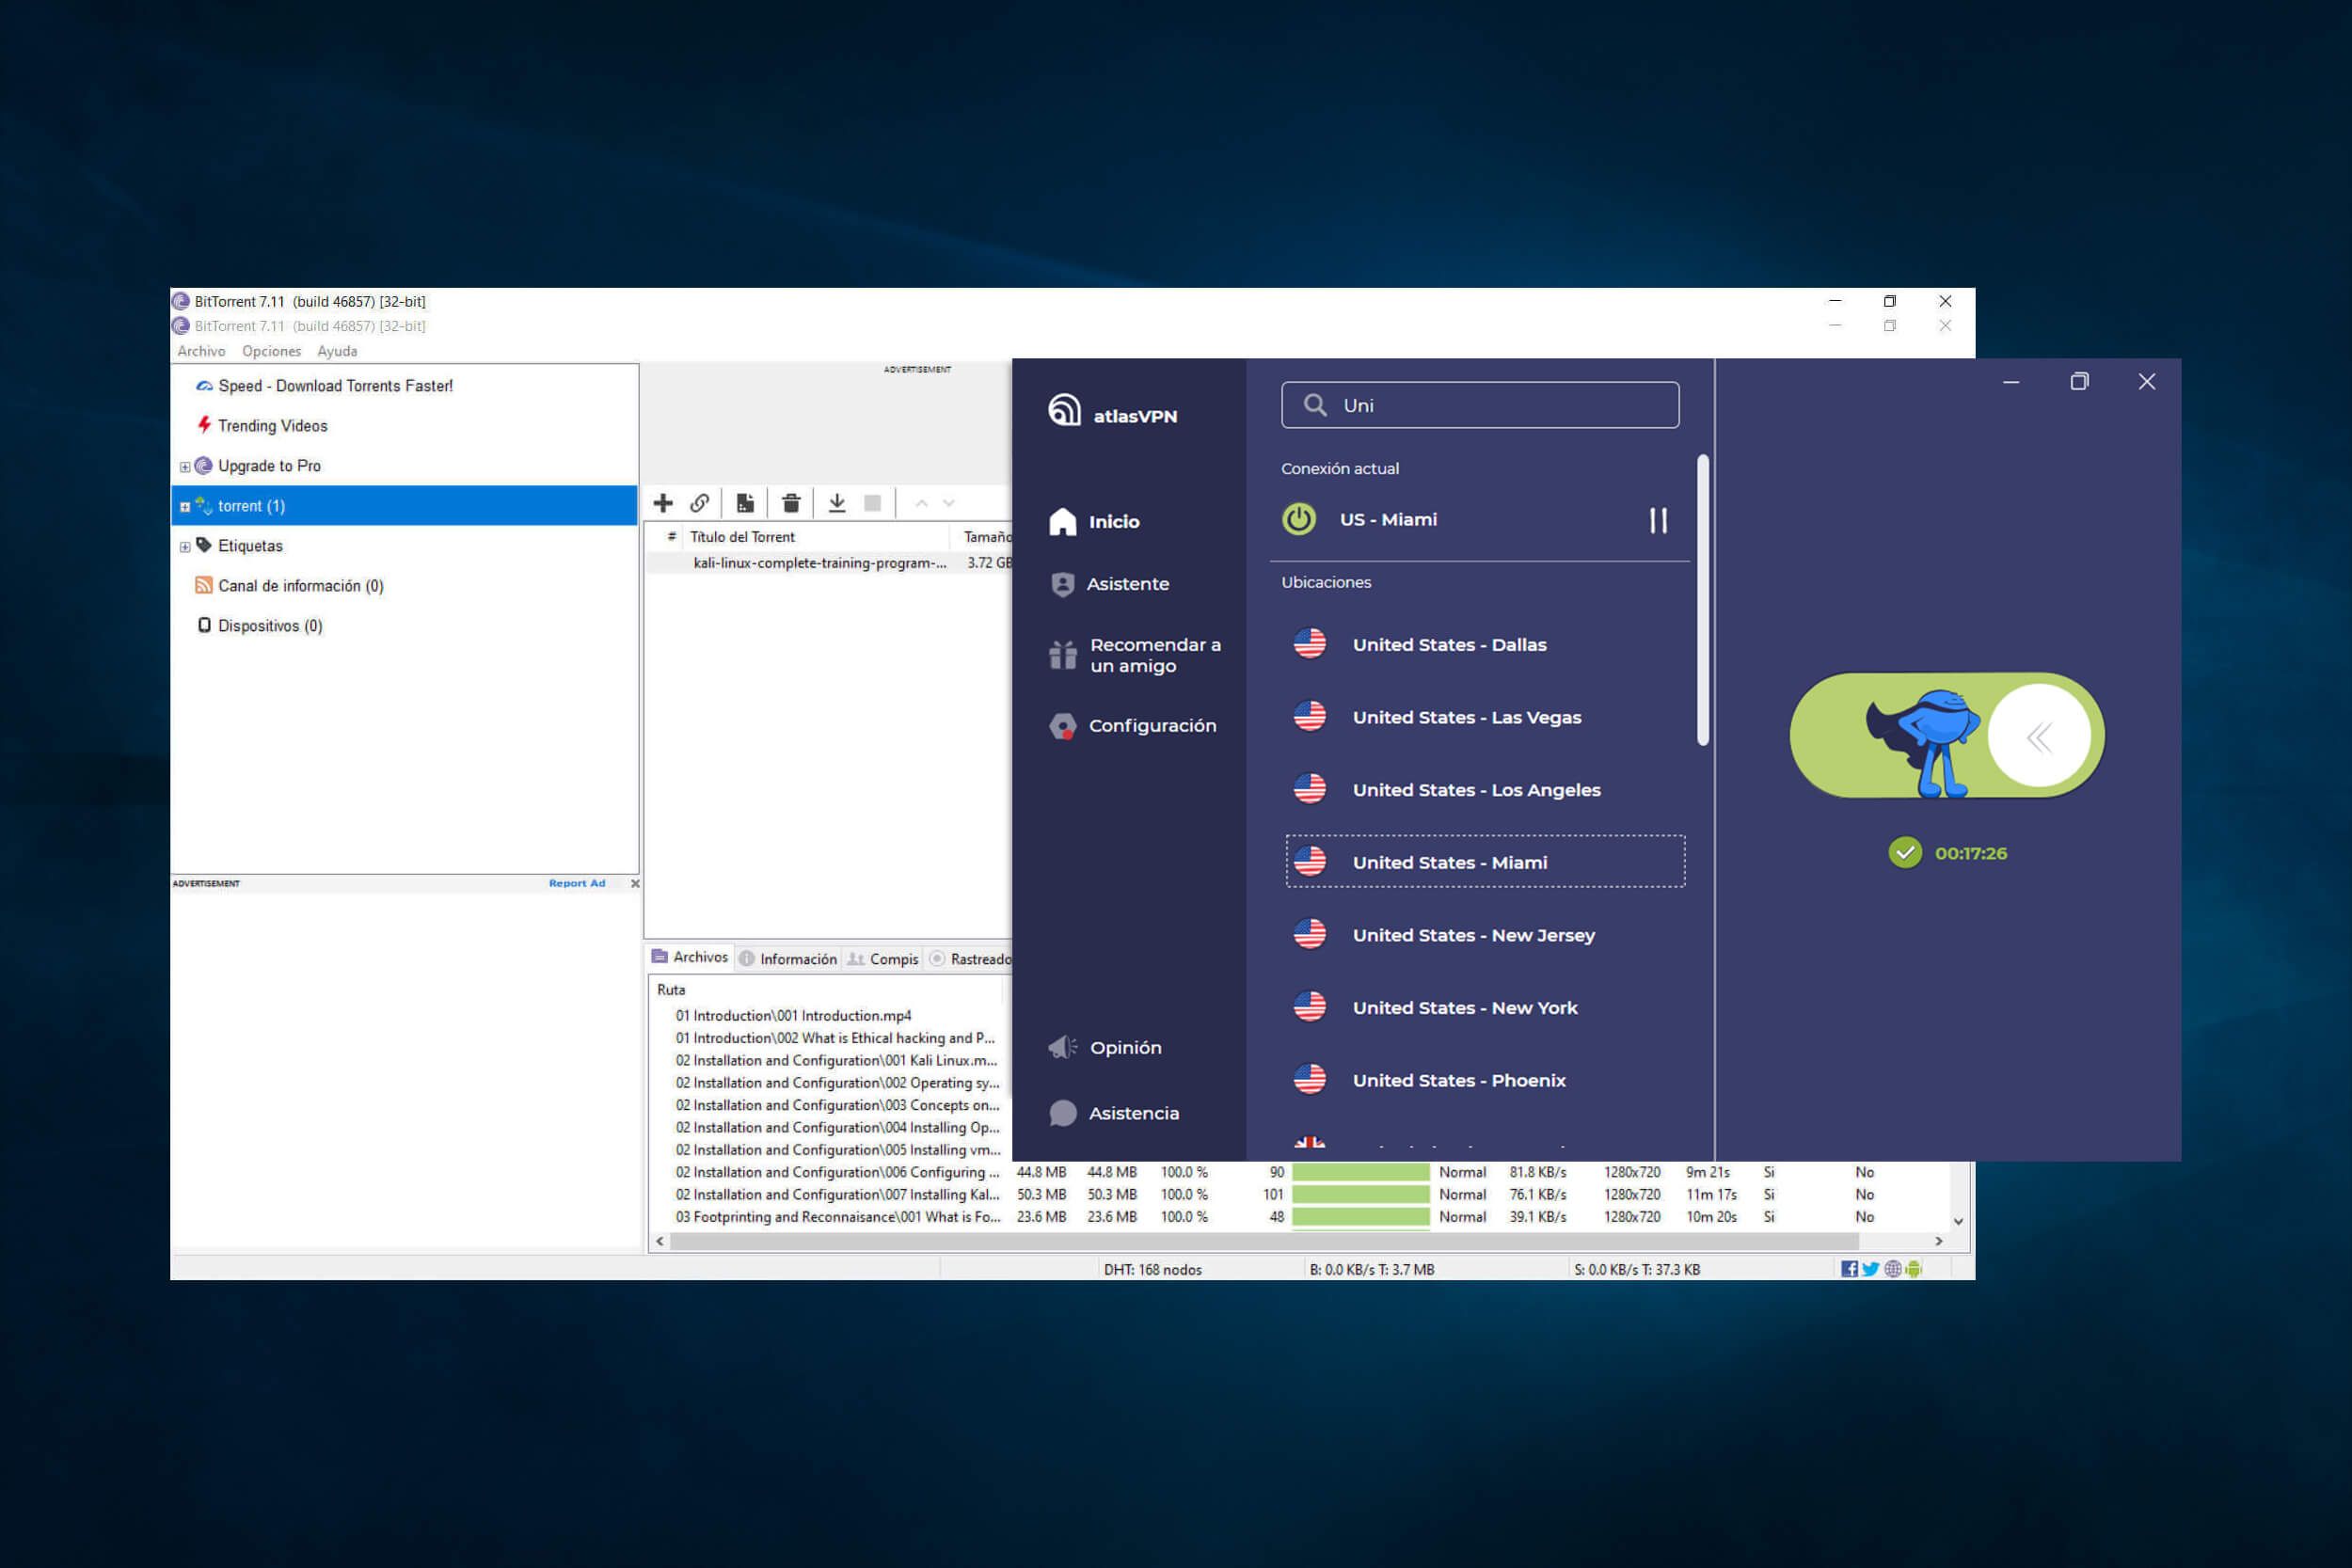Click the DHT: 168 nodos status
This screenshot has height=1568, width=2352.
(1152, 1270)
